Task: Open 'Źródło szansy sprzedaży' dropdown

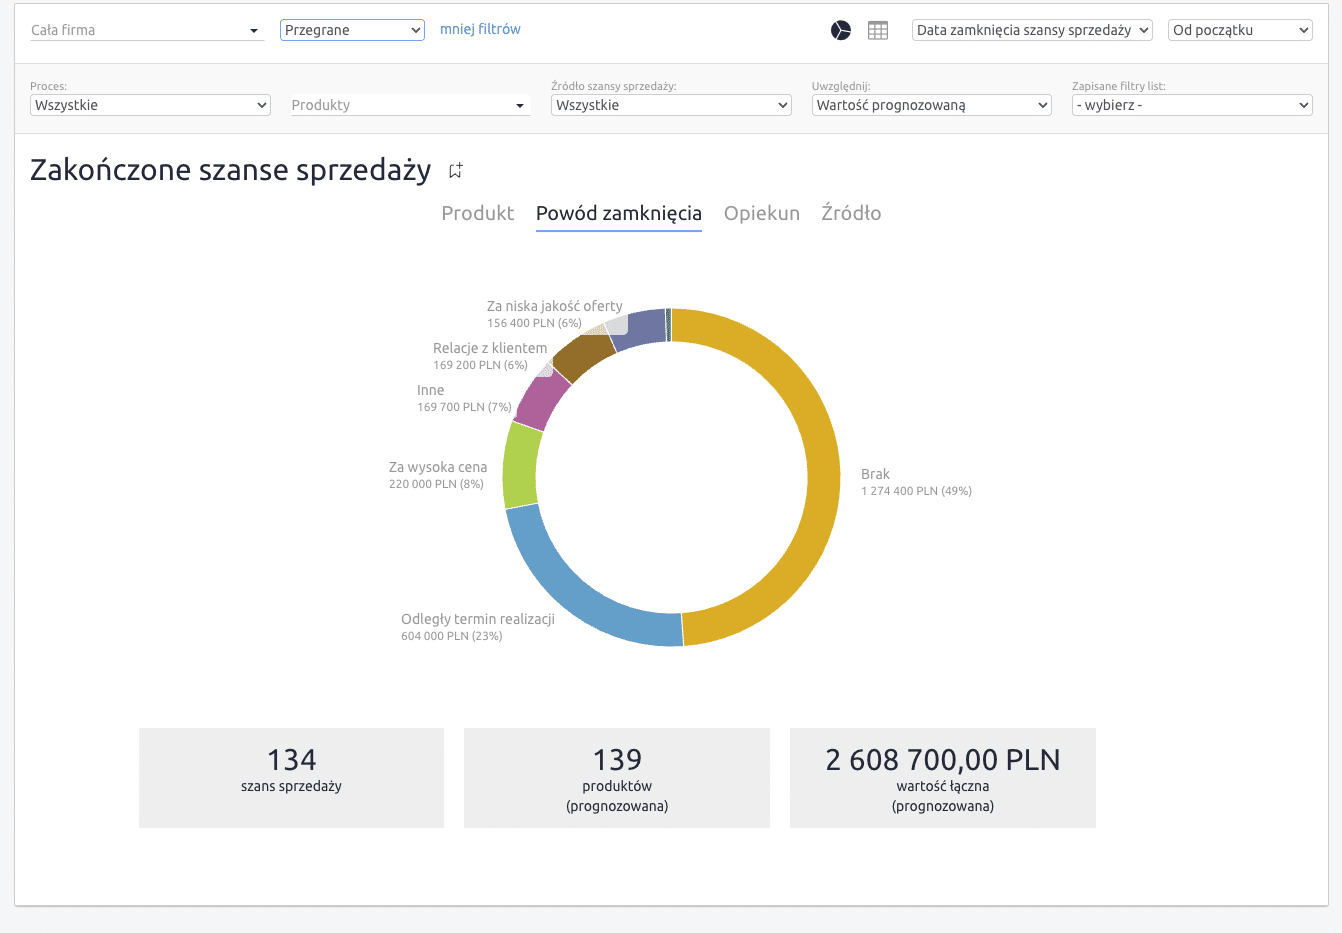Action: [x=671, y=104]
